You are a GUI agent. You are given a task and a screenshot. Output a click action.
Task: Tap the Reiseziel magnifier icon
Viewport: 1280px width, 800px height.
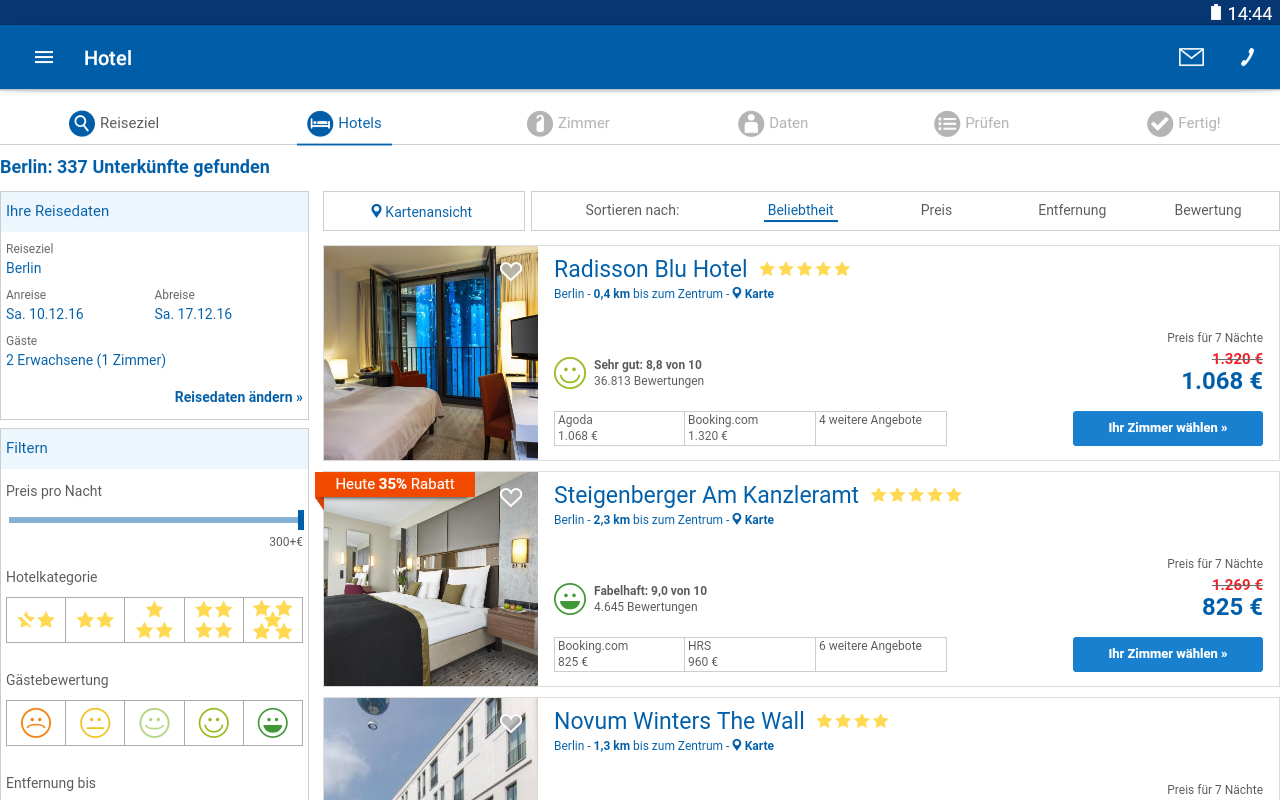coord(82,123)
